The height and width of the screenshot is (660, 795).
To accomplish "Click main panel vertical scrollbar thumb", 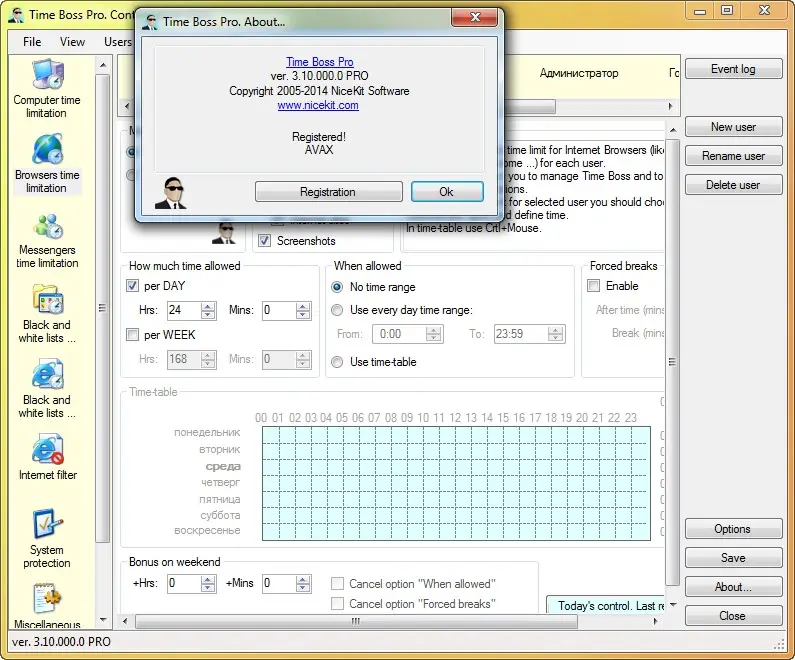I will click(x=672, y=361).
